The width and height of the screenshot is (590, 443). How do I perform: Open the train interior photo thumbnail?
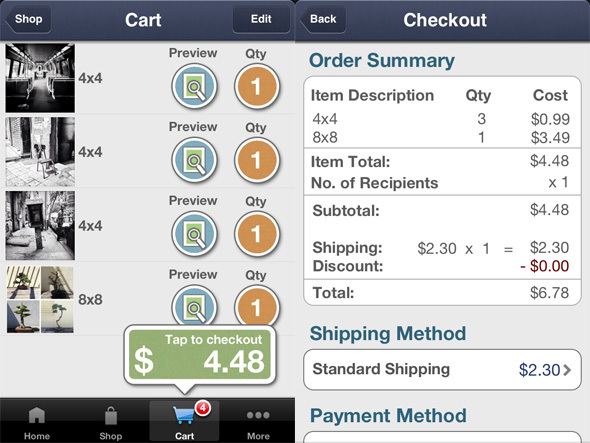click(40, 78)
